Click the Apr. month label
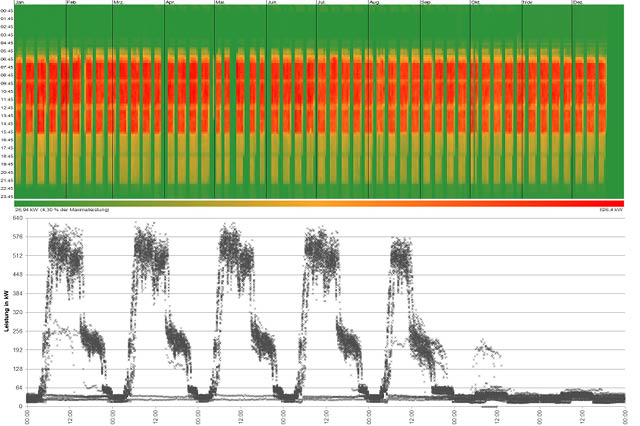The width and height of the screenshot is (640, 426). click(x=170, y=4)
